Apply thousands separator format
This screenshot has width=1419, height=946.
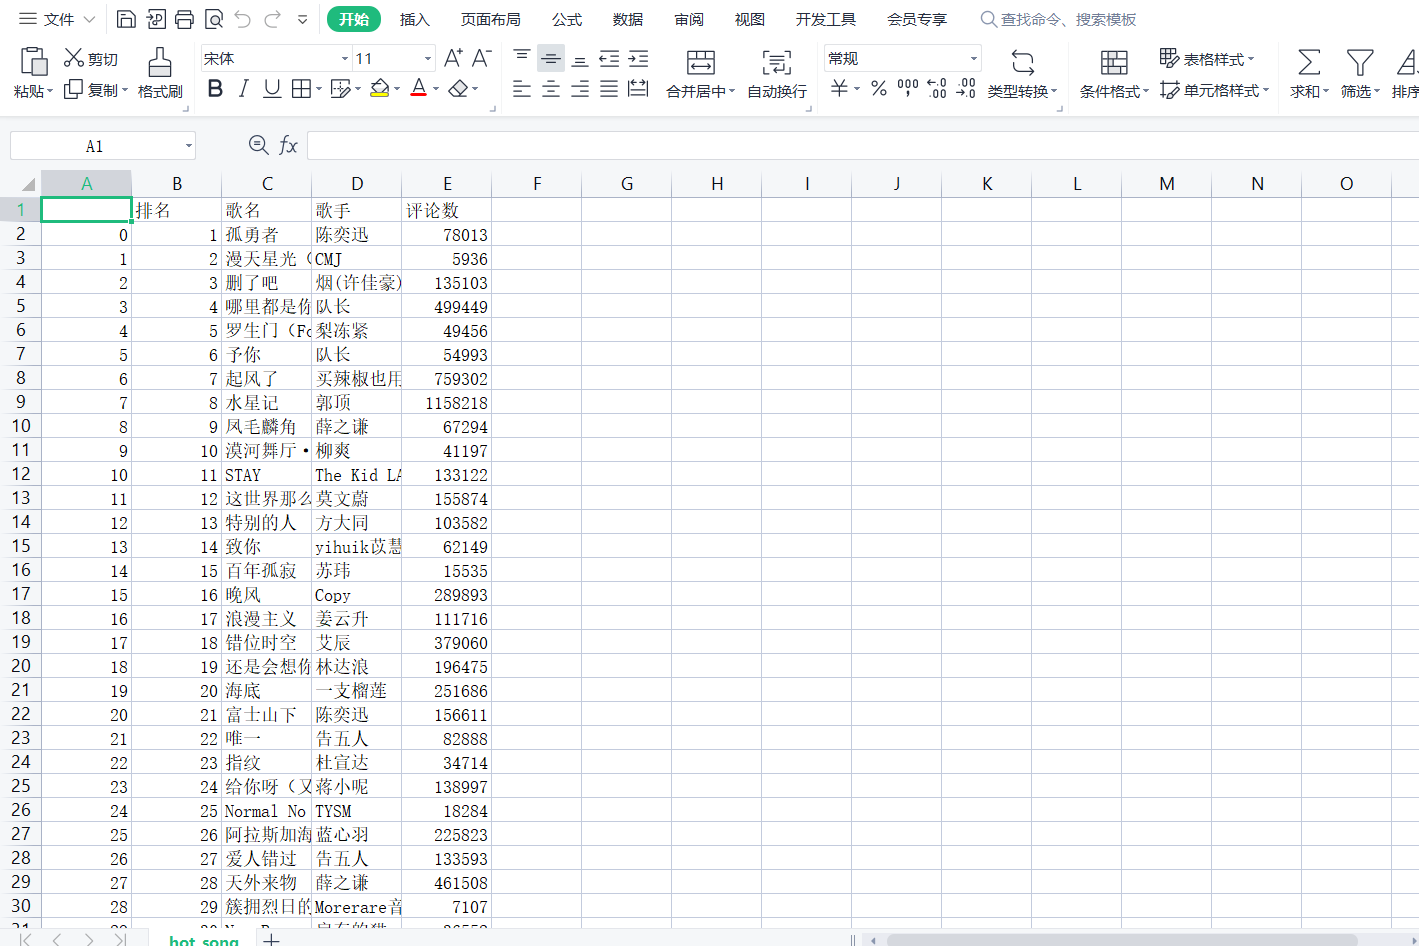(907, 89)
